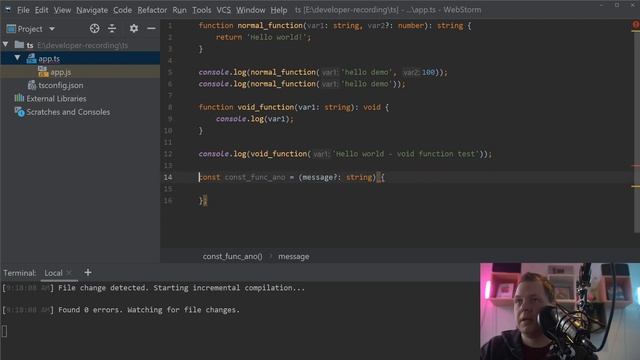
Task: Click the locate/scroll from source target icon
Action: 94,29
